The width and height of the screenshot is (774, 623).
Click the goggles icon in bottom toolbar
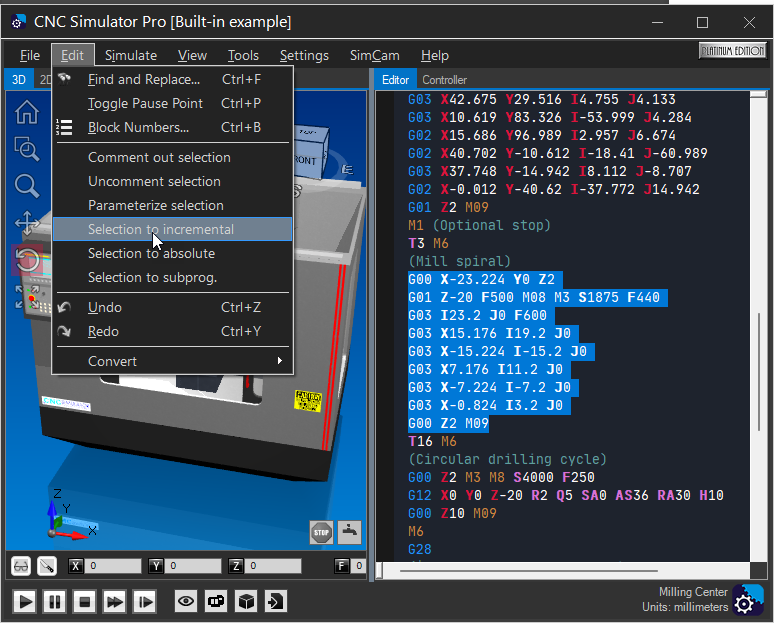[216, 601]
